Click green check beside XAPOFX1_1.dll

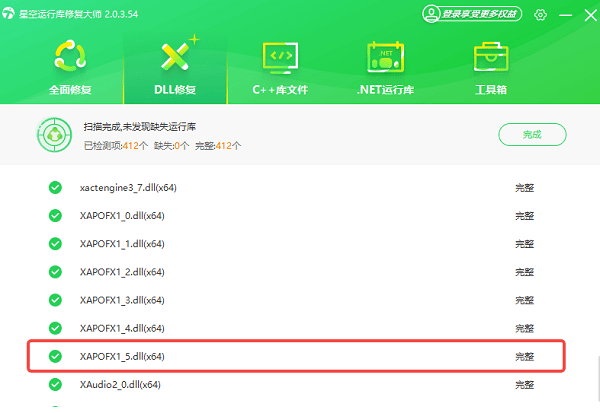point(55,243)
